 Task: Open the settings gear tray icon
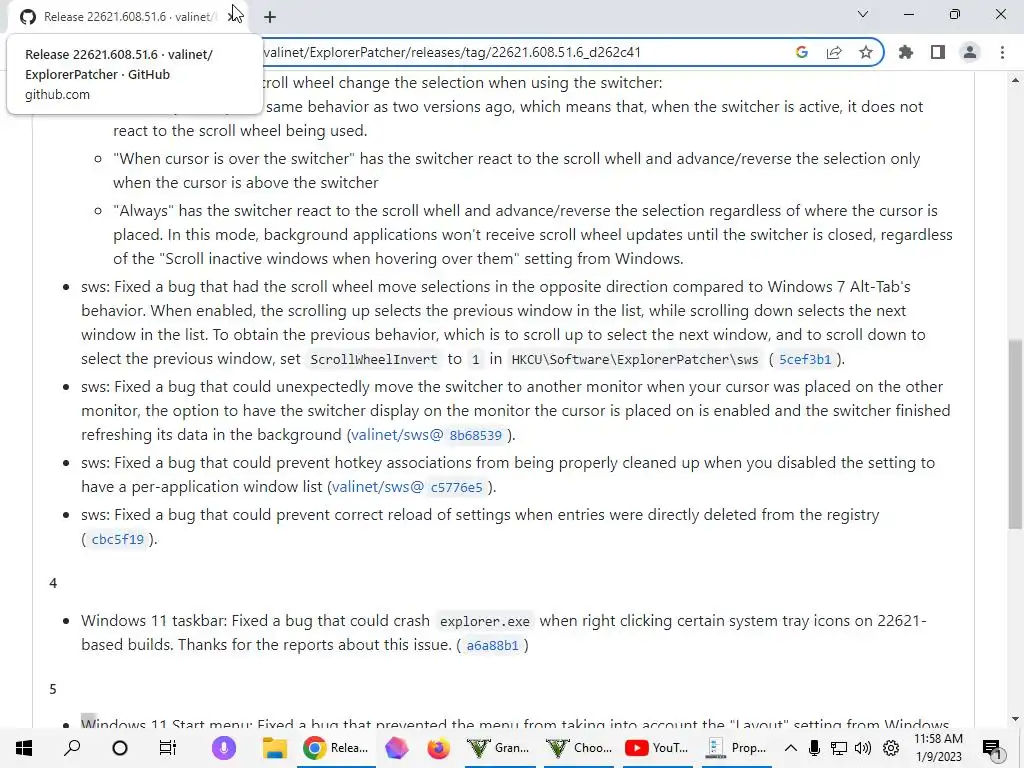[x=891, y=748]
